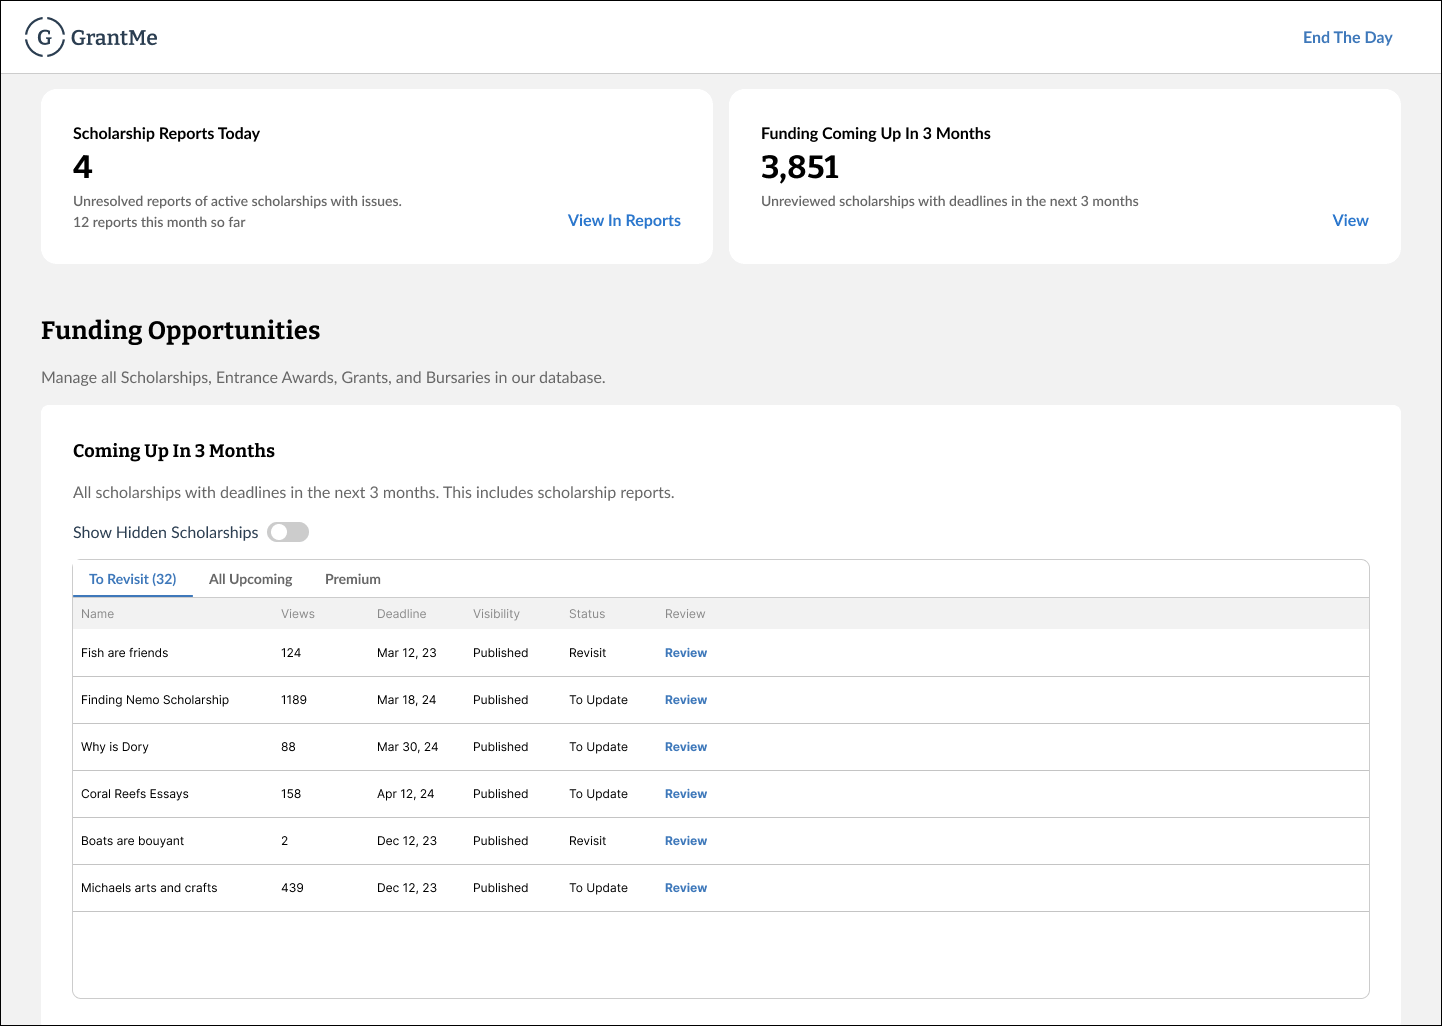Screen dimensions: 1442x1026
Task: Click Review for Fish are friends
Action: (x=686, y=653)
